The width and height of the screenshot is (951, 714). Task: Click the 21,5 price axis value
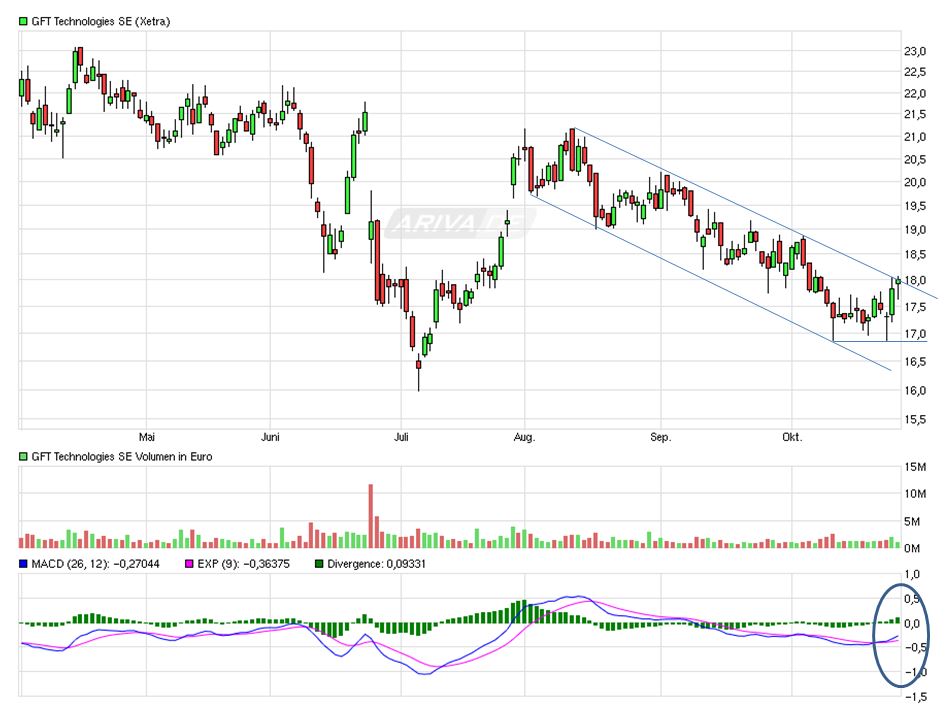915,114
